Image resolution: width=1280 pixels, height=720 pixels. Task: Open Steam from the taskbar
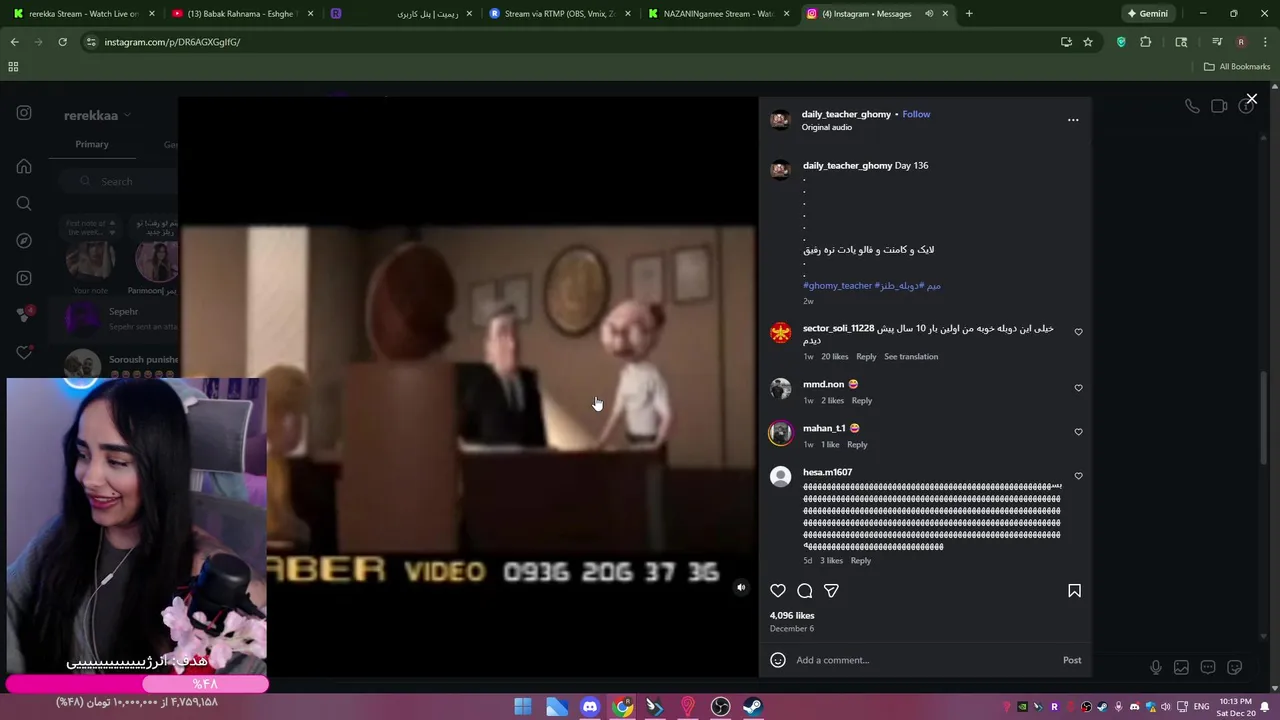click(753, 707)
